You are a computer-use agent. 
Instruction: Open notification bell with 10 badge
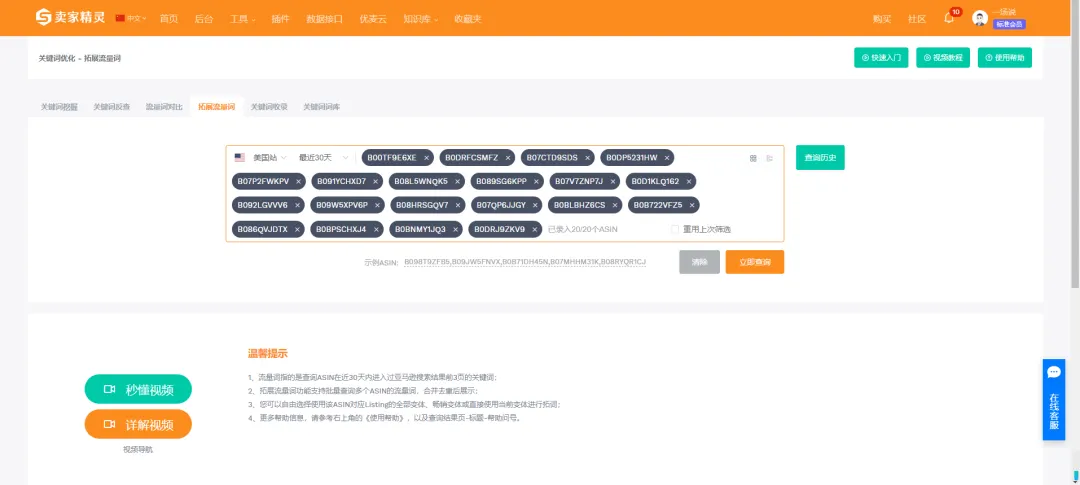pyautogui.click(x=949, y=18)
